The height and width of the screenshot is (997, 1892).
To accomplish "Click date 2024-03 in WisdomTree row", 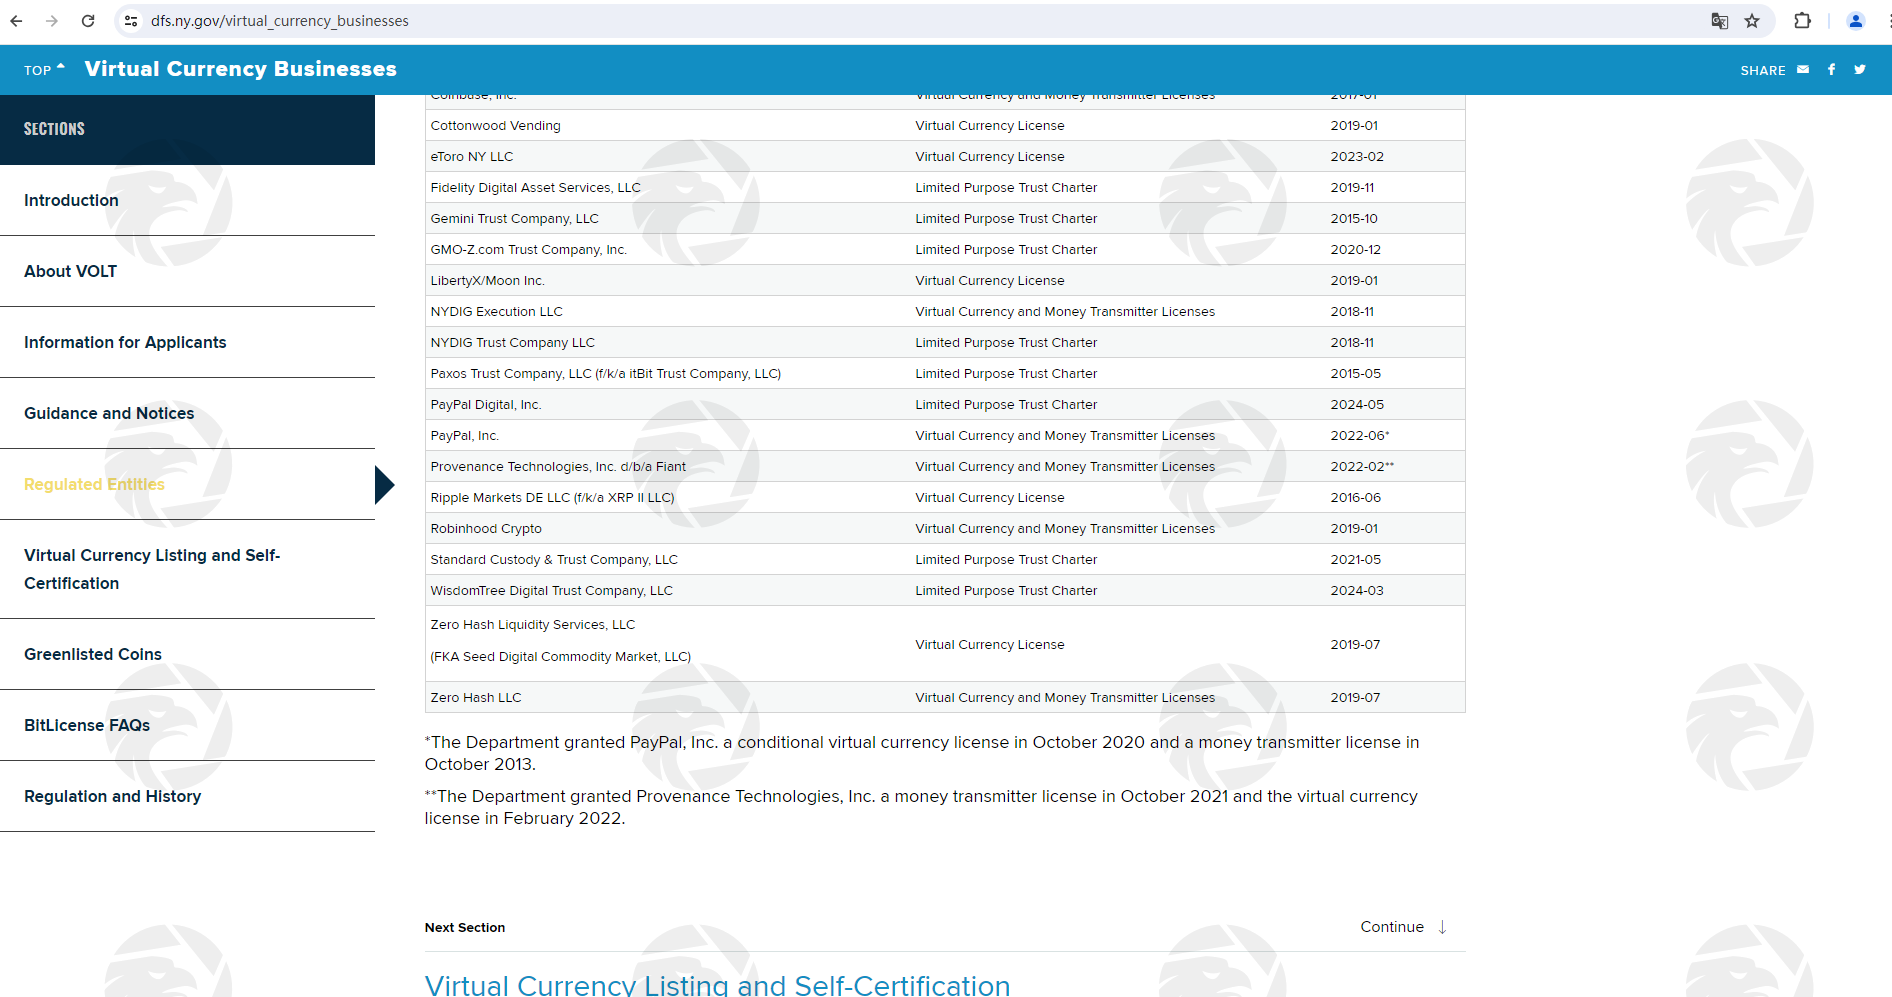I will click(x=1357, y=591).
